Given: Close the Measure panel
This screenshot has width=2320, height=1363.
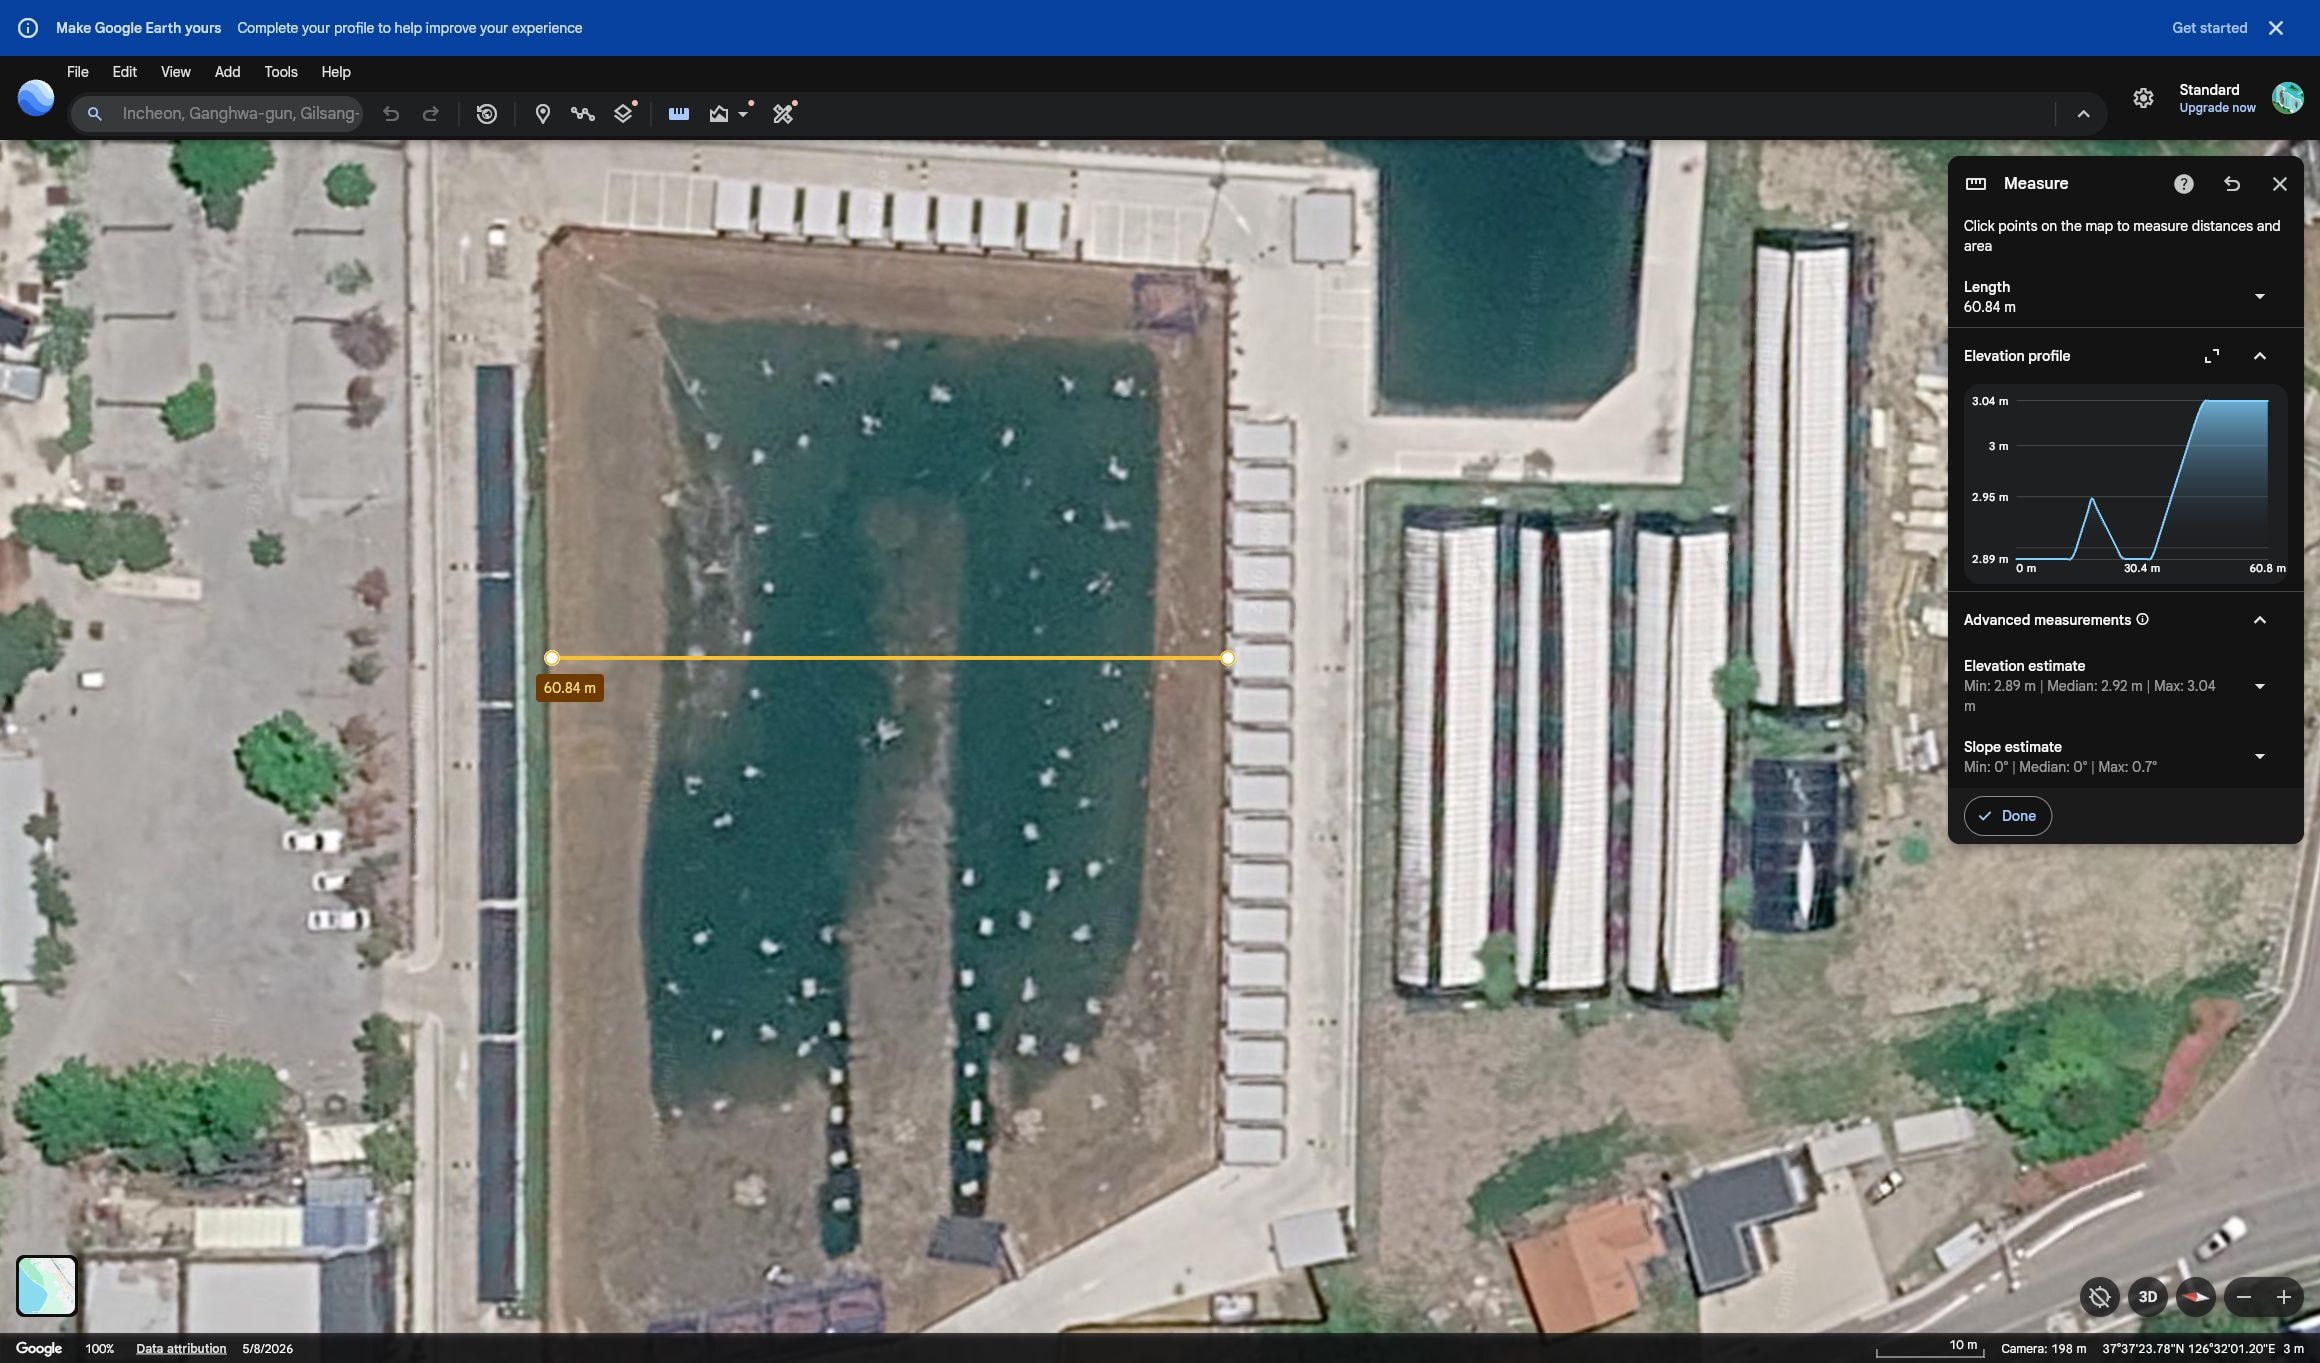Looking at the screenshot, I should (x=2280, y=184).
